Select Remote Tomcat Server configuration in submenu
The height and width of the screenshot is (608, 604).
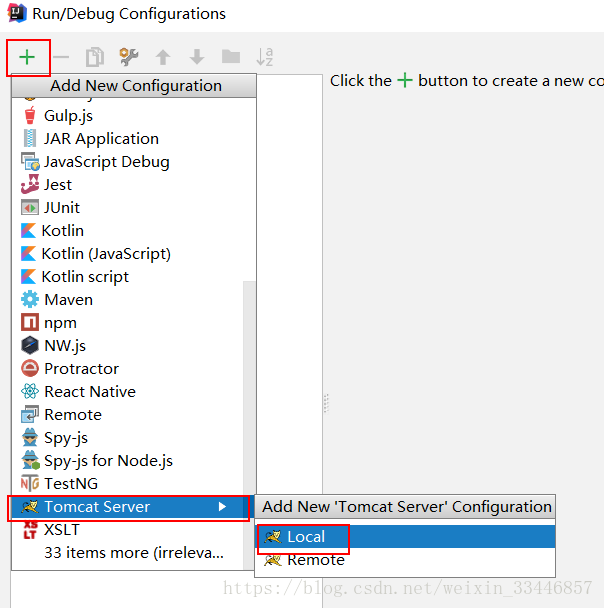tap(405, 560)
